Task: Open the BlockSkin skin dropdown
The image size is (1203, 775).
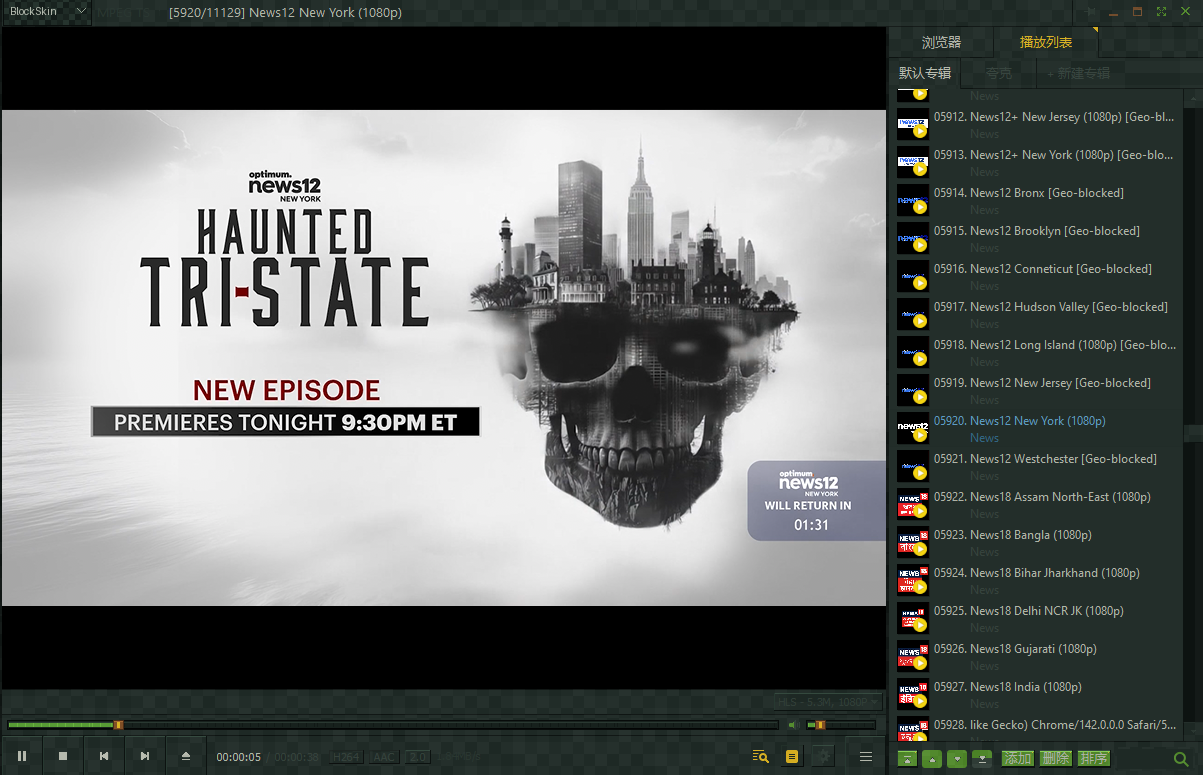Action: tap(47, 11)
